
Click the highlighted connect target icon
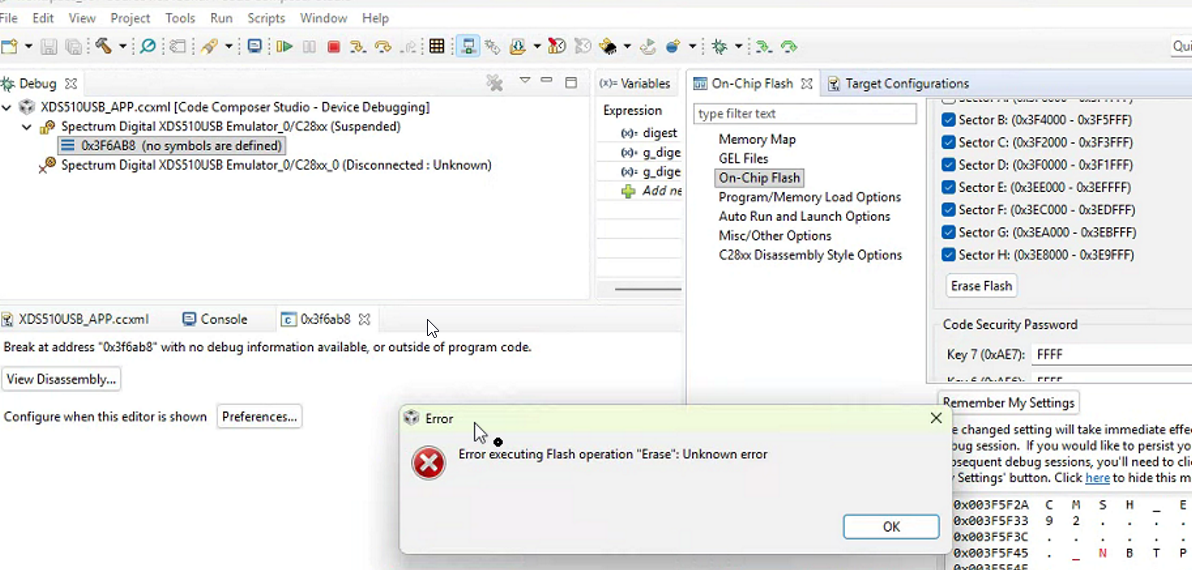click(468, 47)
